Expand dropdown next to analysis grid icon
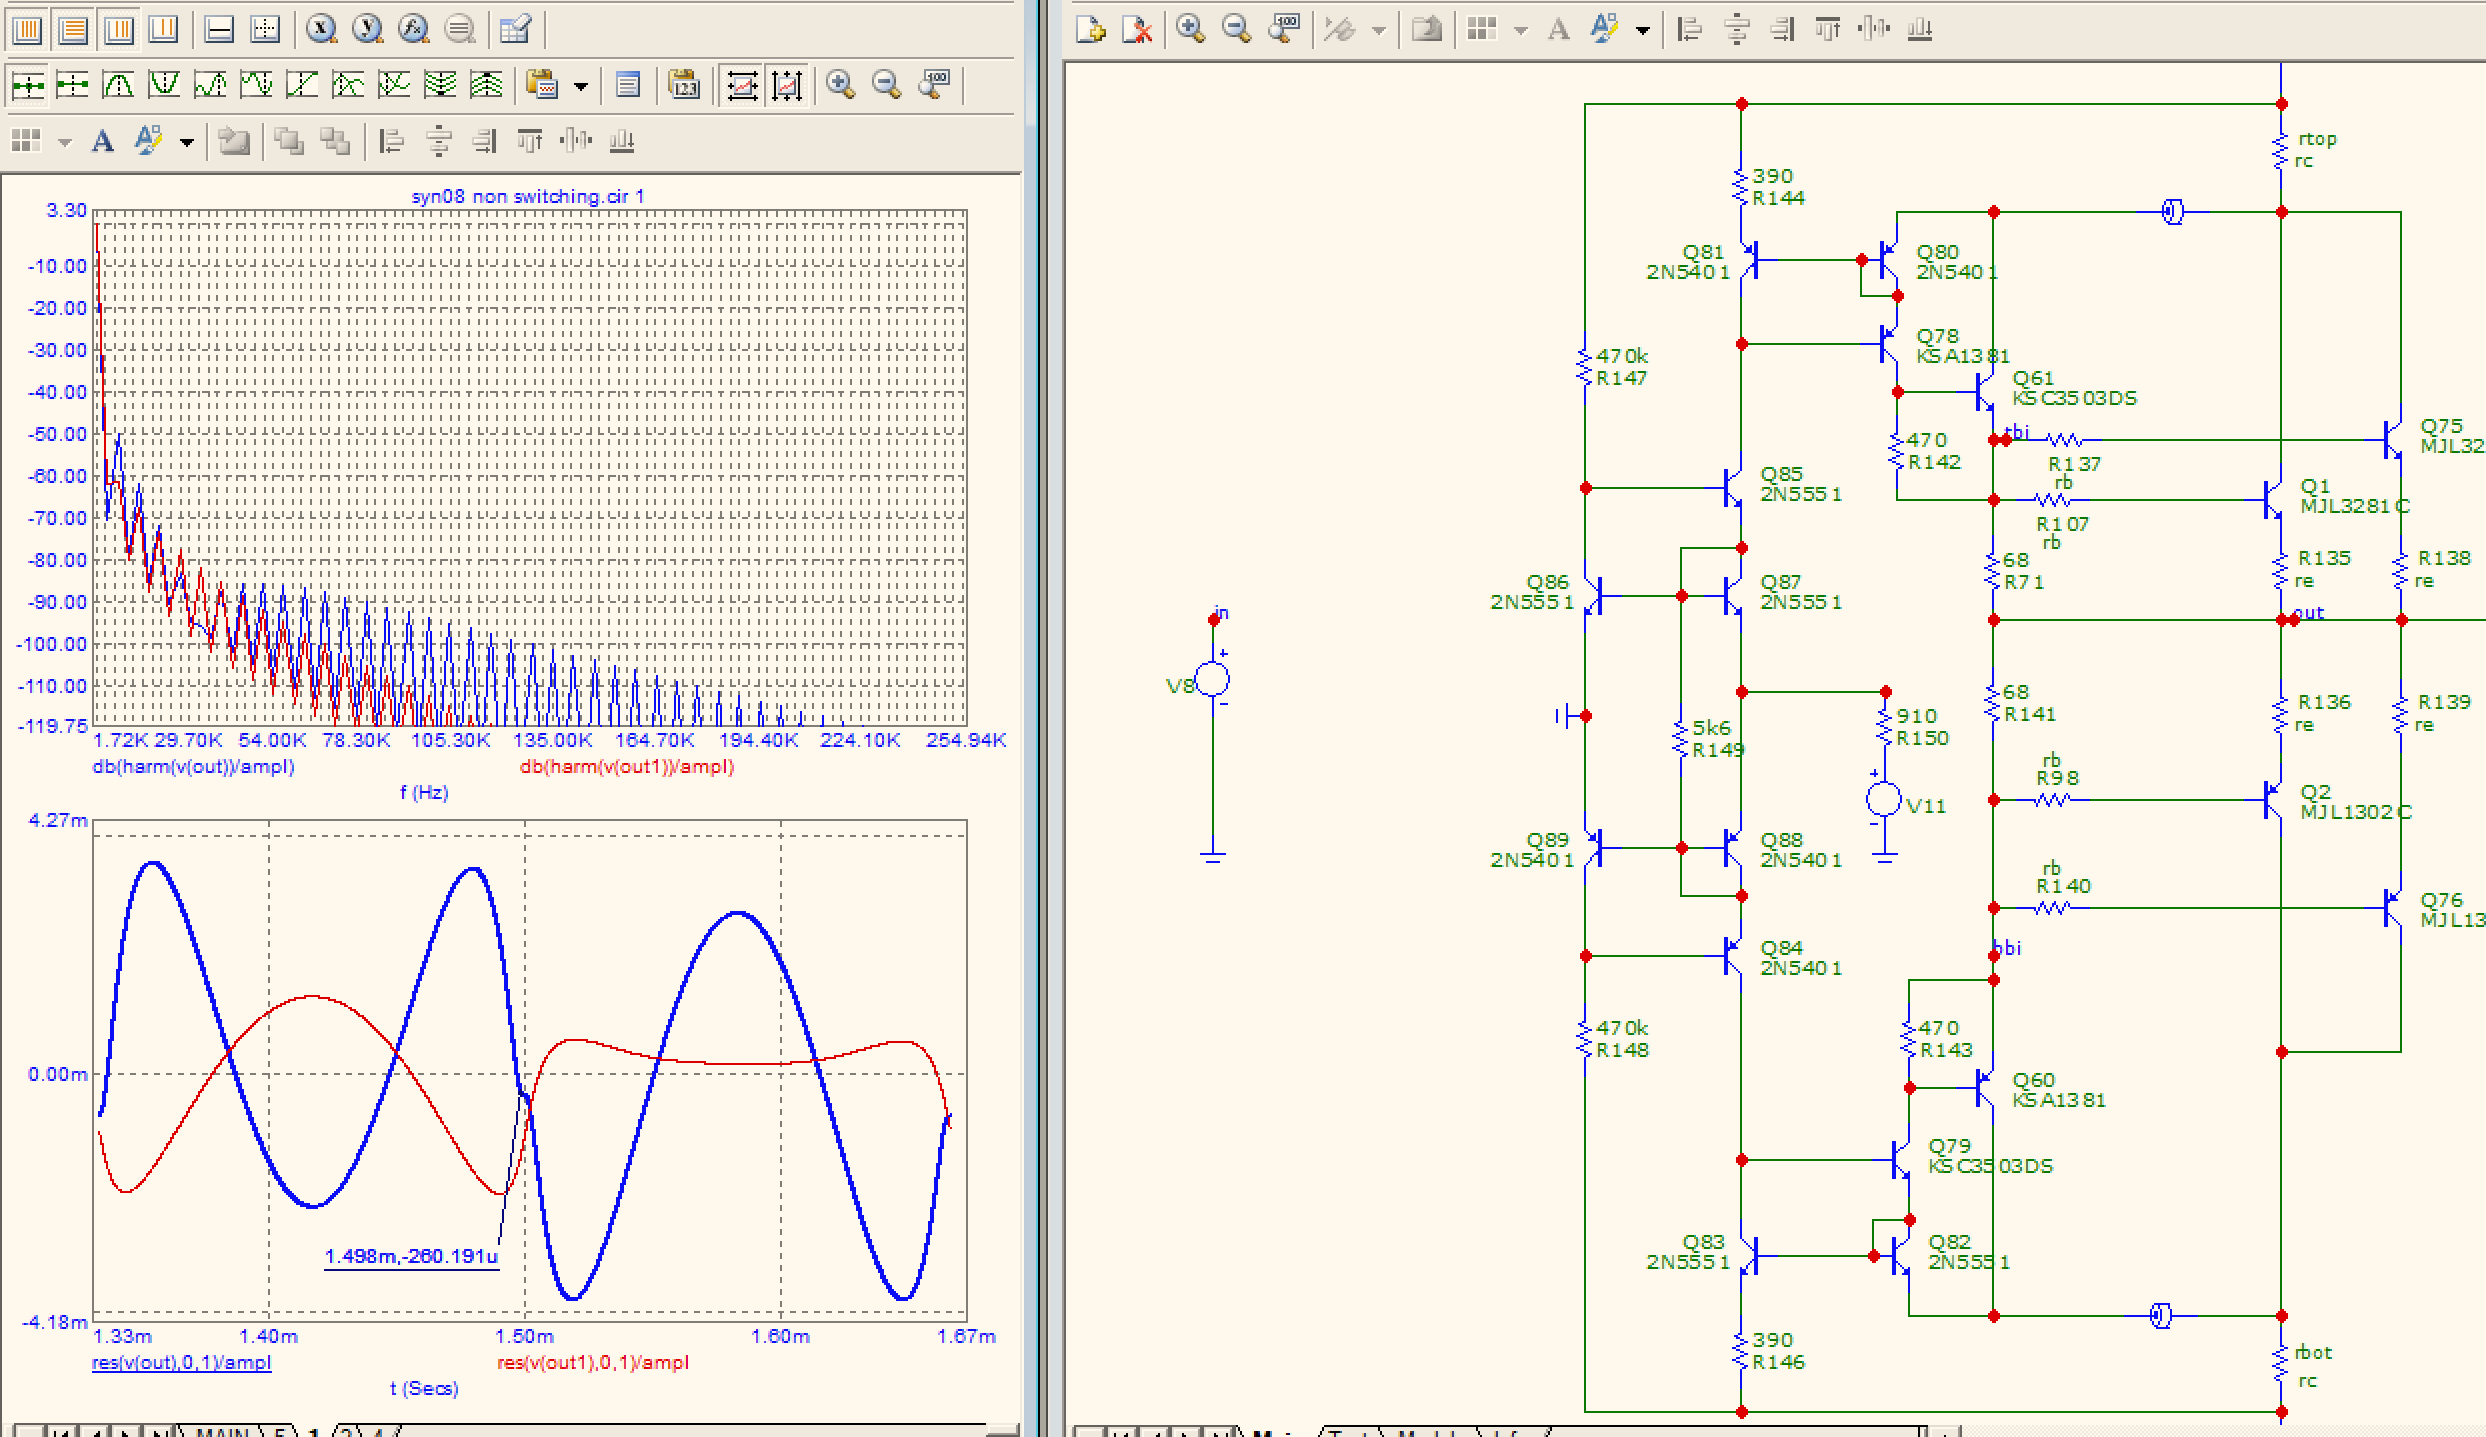The height and width of the screenshot is (1437, 2486). pyautogui.click(x=65, y=142)
